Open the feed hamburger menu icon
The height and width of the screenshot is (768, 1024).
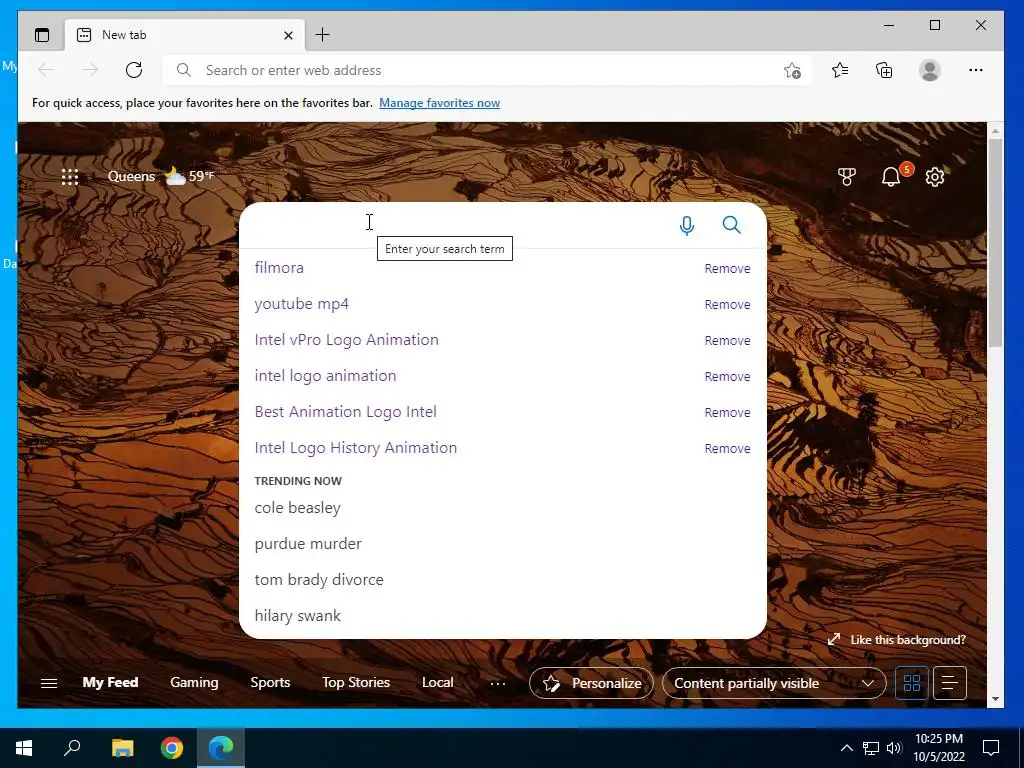(x=49, y=683)
